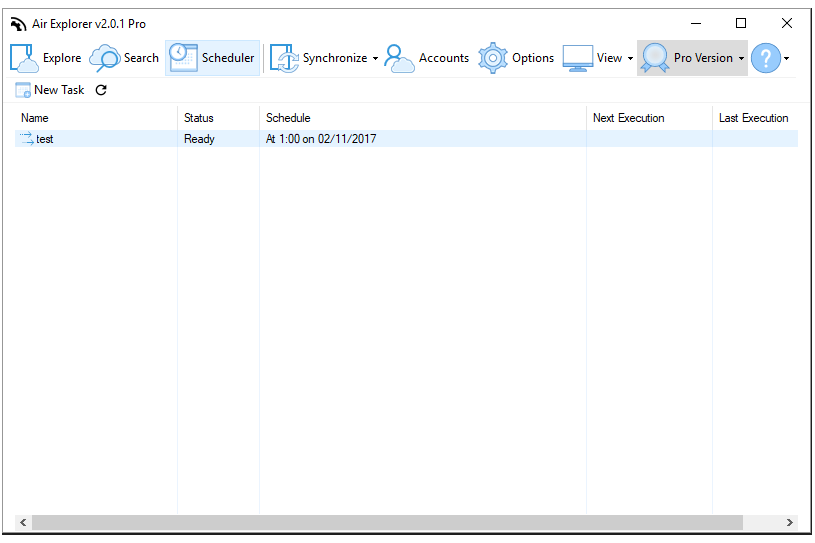Click the New Task calendar icon
Screen dimensions: 815x543
23,90
